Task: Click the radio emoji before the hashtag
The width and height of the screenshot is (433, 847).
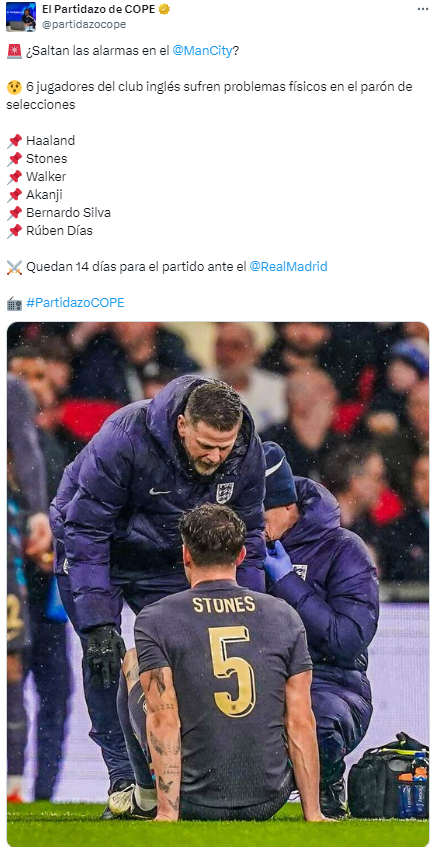Action: pyautogui.click(x=15, y=303)
